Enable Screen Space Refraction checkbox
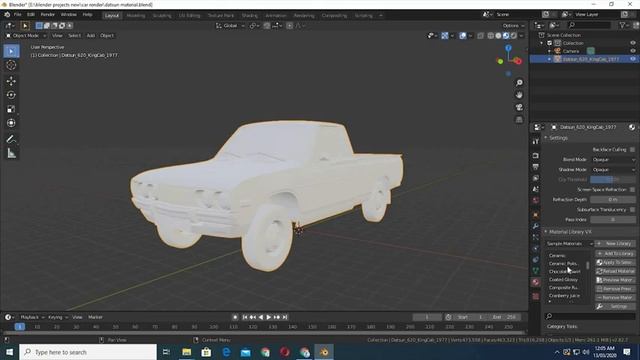Viewport: 640px width, 360px height. [x=632, y=189]
